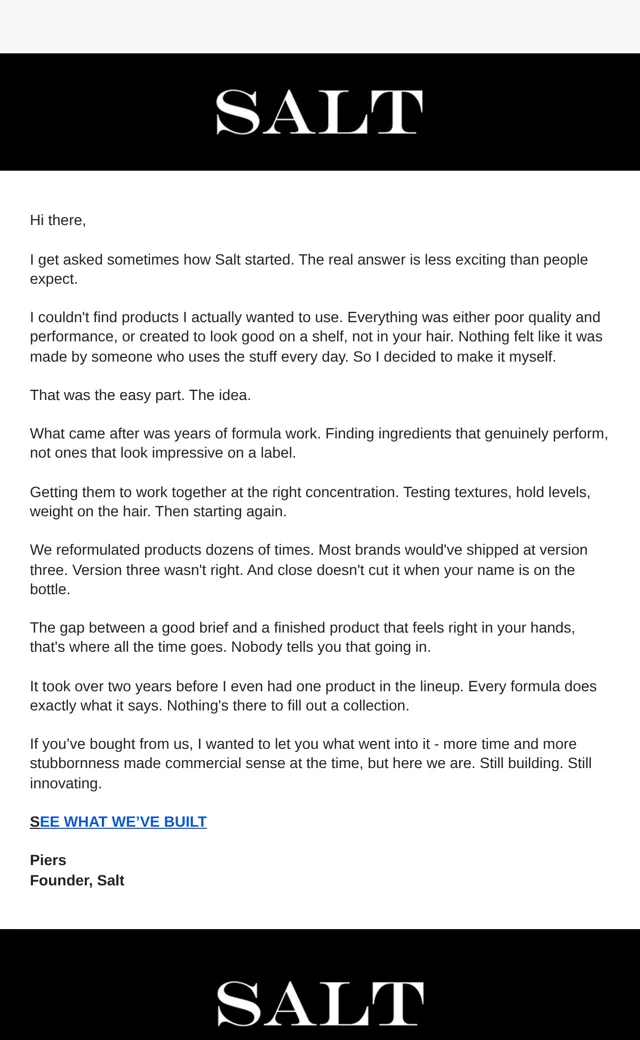Select the 'I couldn't find products' paragraph
640x1040 pixels.
point(316,337)
